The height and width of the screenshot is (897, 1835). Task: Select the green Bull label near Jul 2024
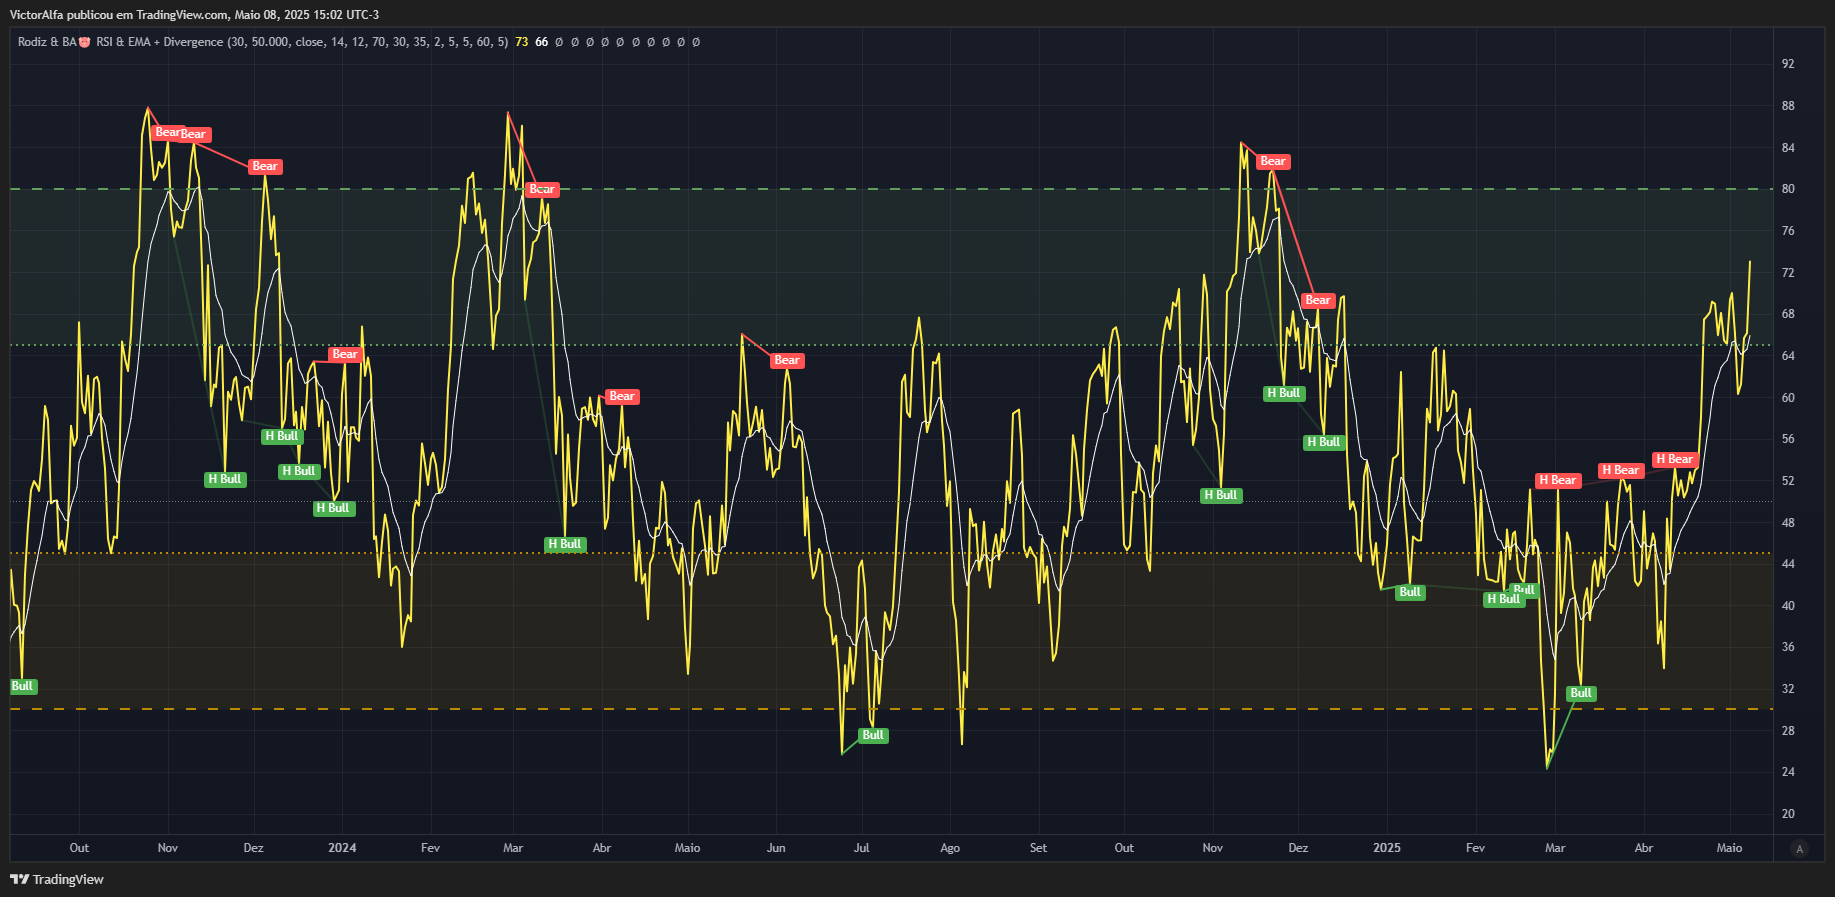click(873, 735)
